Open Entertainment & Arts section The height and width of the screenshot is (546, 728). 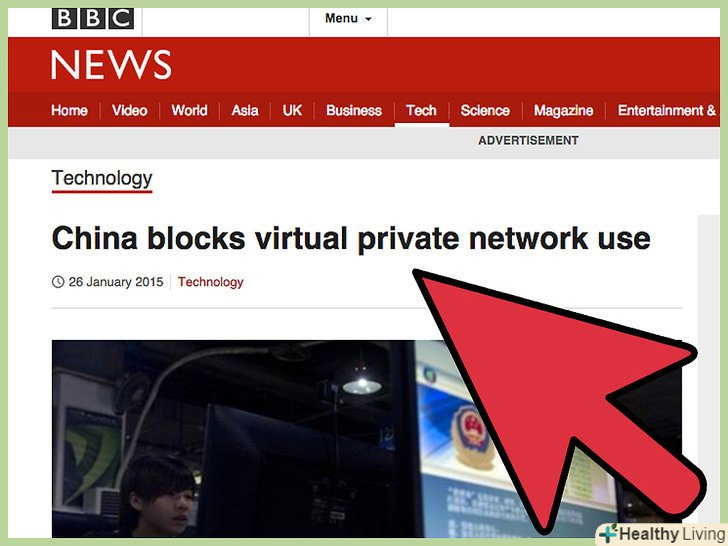(x=667, y=110)
